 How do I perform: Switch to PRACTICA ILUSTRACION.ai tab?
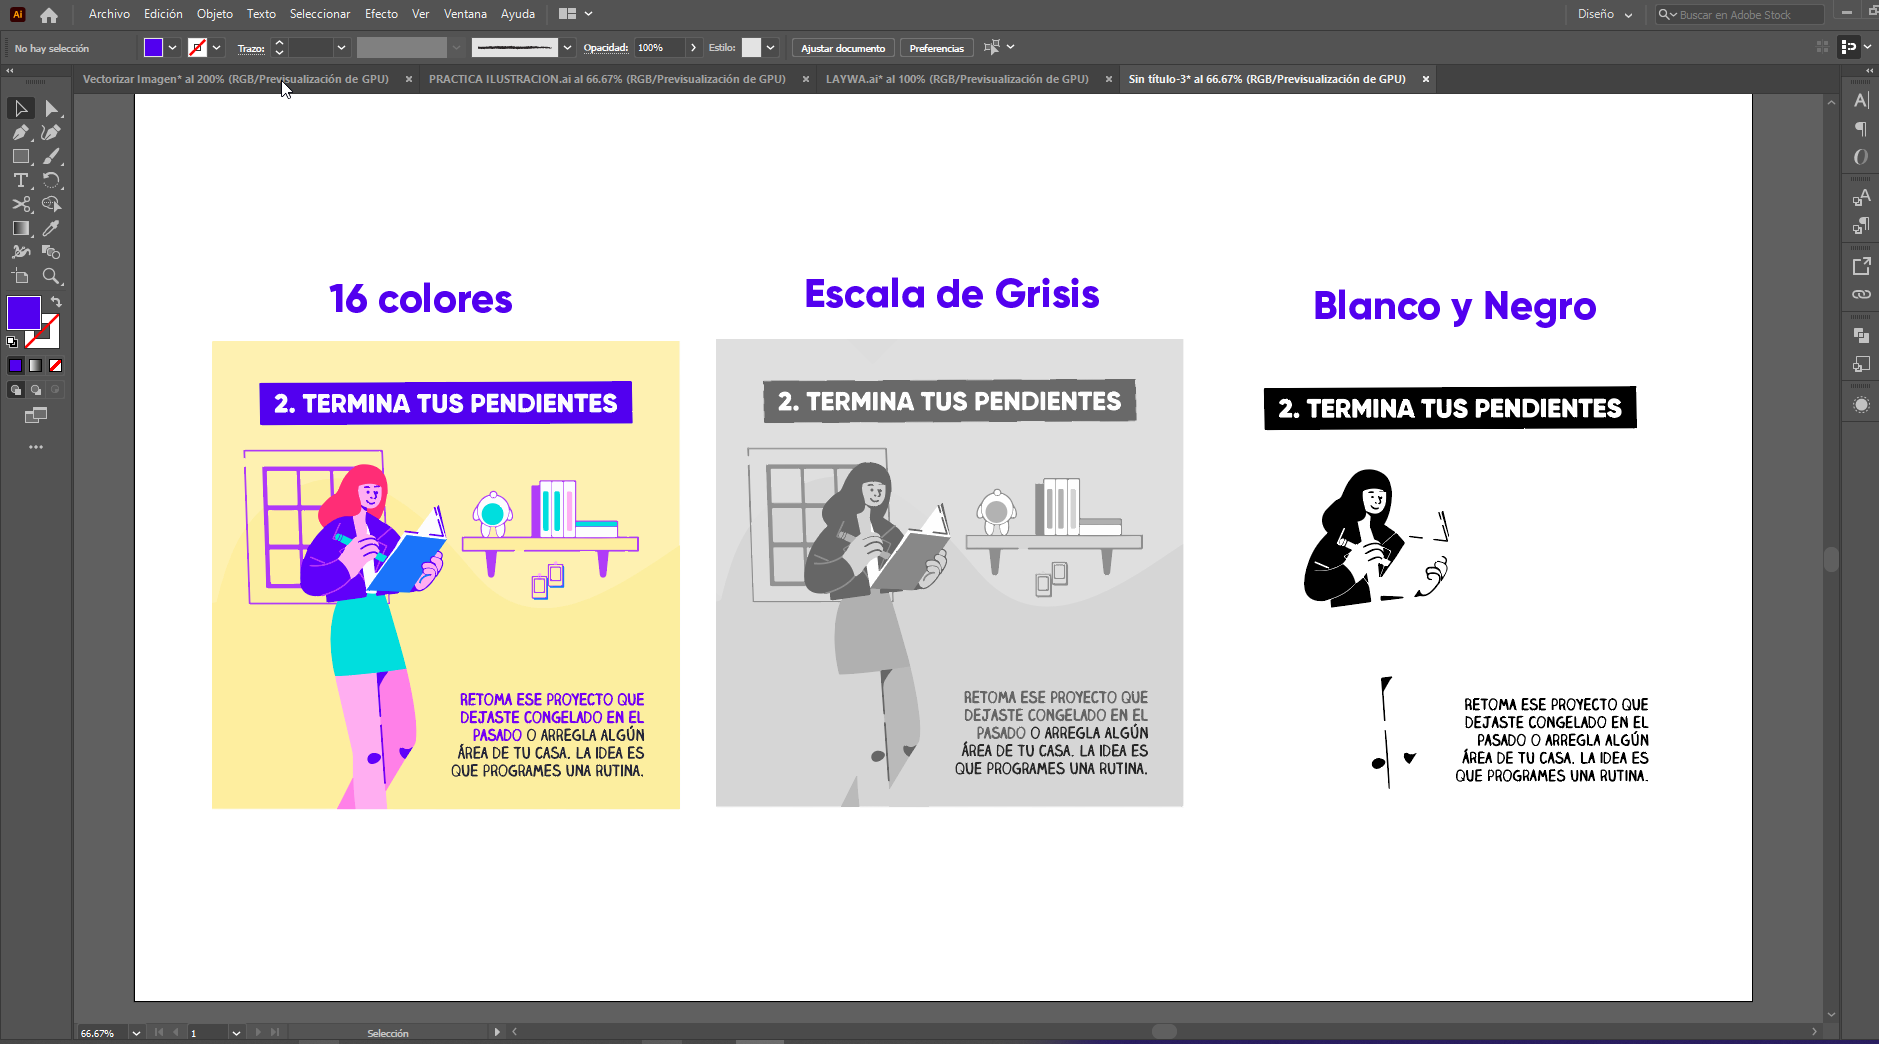click(x=607, y=79)
